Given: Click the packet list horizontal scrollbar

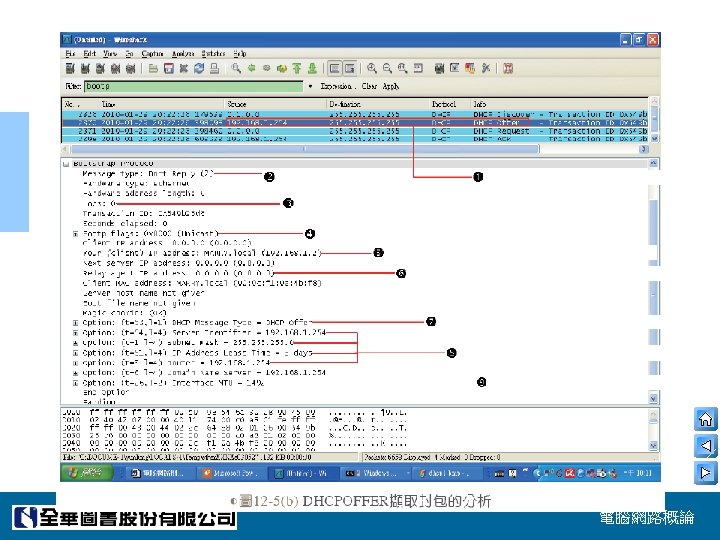Looking at the screenshot, I should (x=305, y=149).
